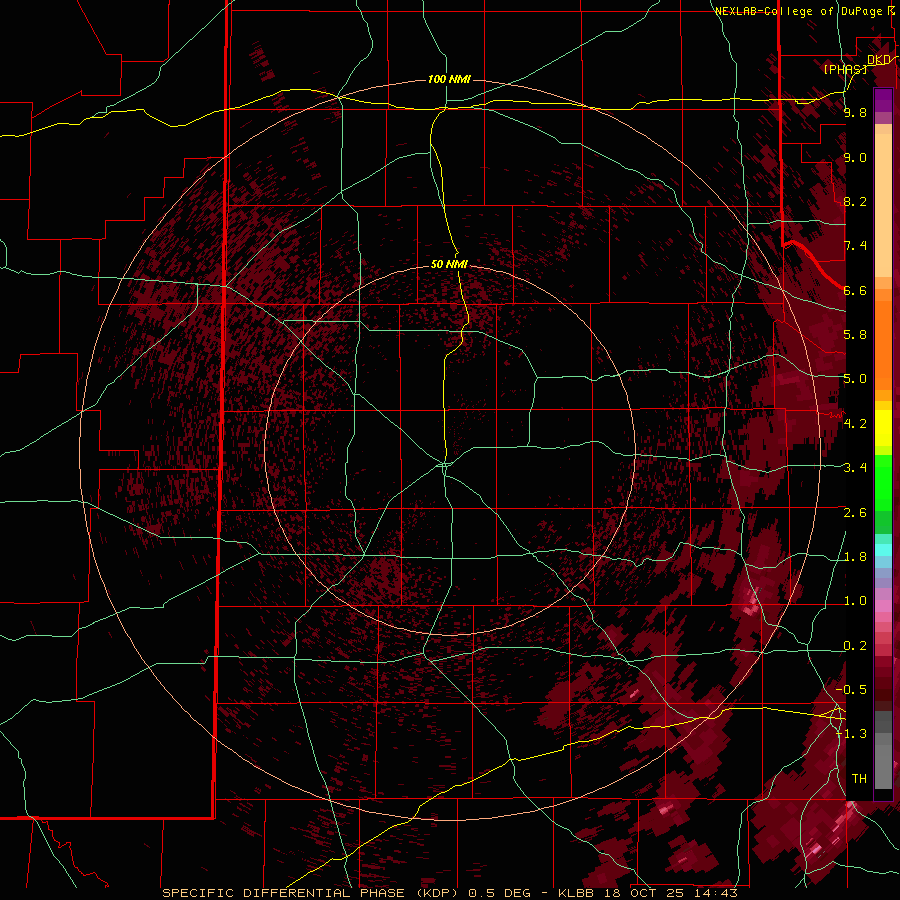The width and height of the screenshot is (900, 900).
Task: Click the 2.6 value on the scale
Action: [x=855, y=513]
